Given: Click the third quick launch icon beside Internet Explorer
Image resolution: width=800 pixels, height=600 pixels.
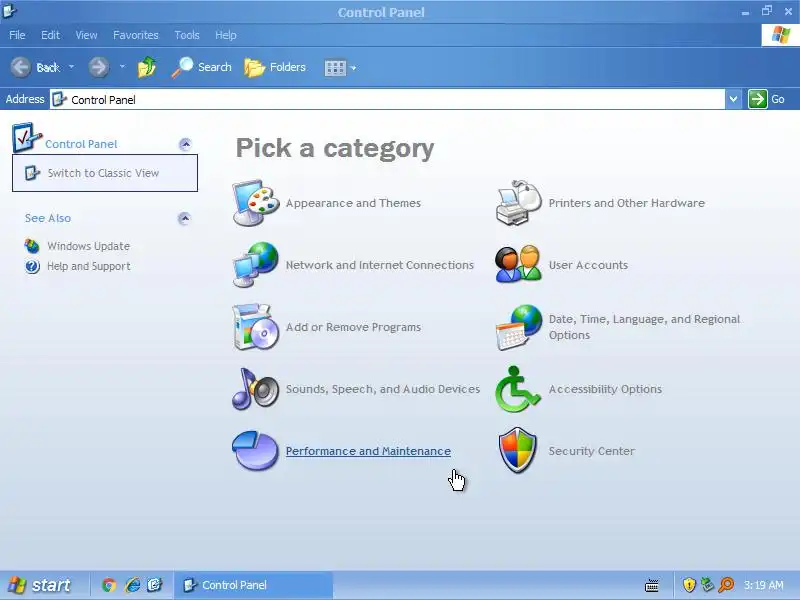Looking at the screenshot, I should tap(155, 585).
